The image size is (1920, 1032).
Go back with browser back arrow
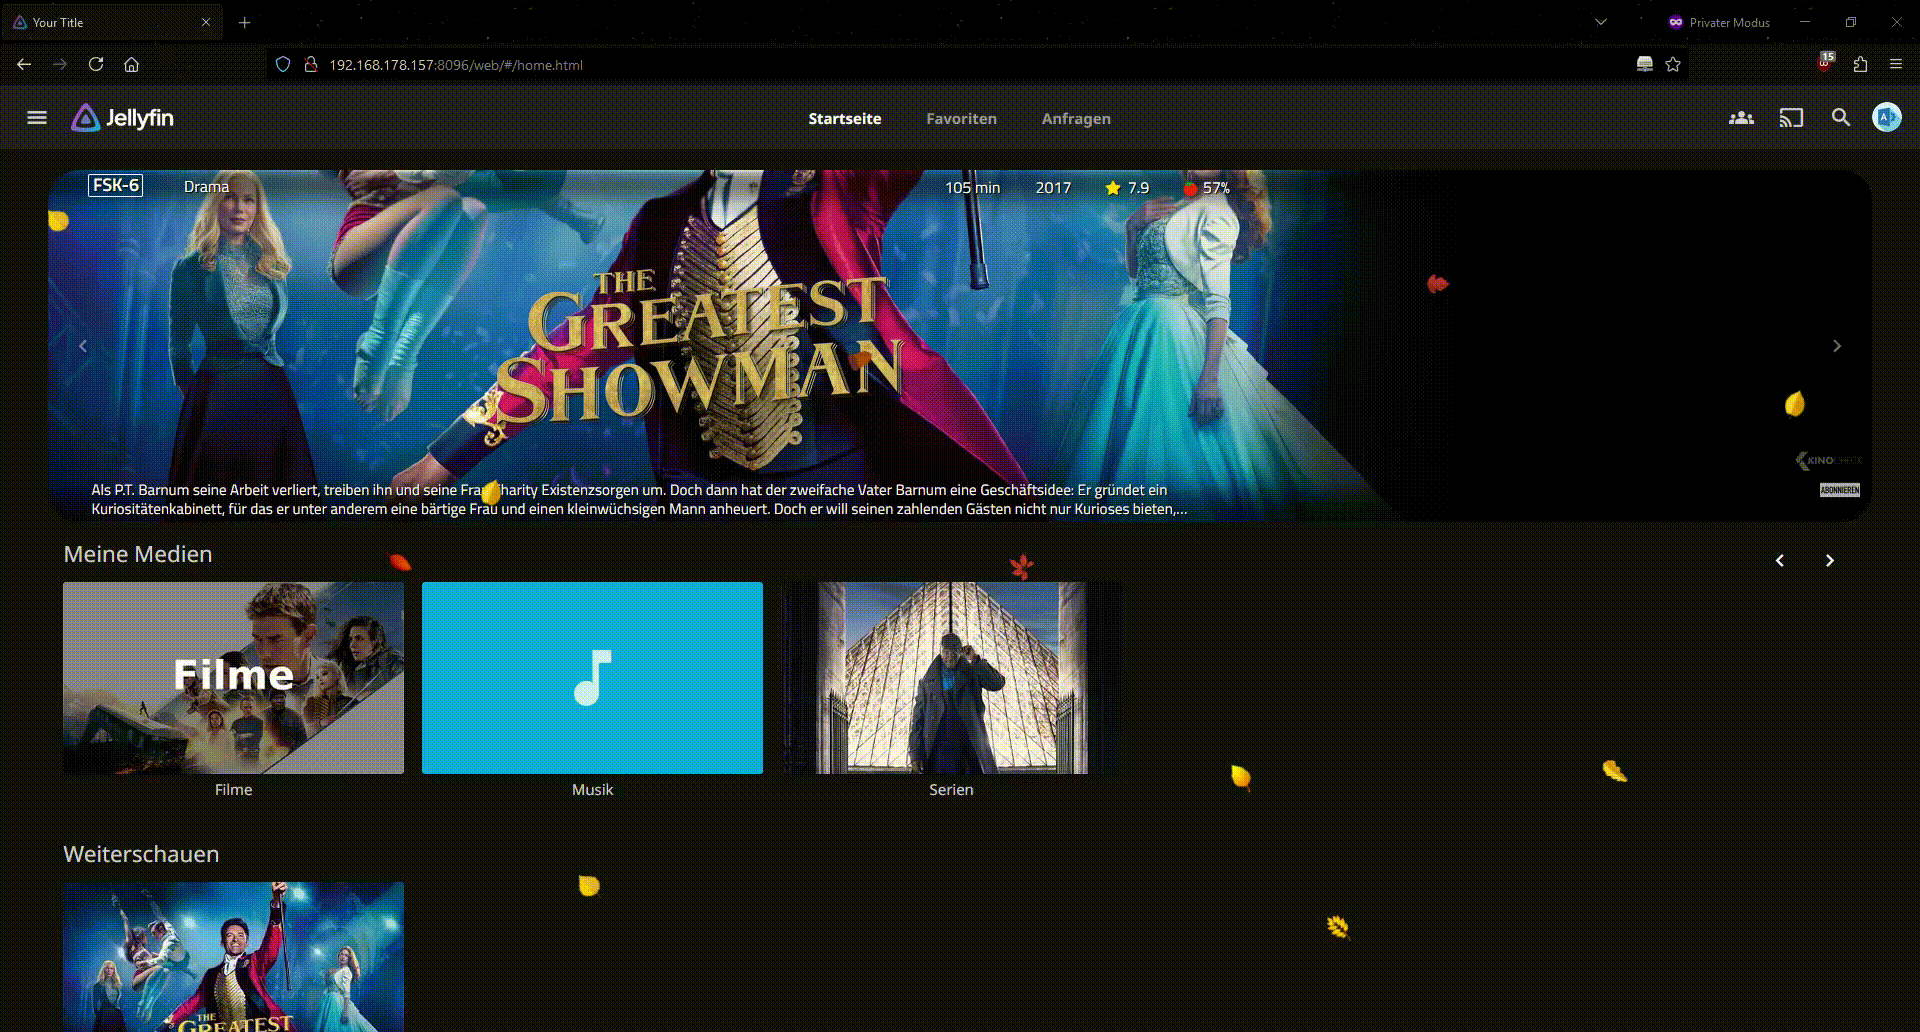[24, 64]
